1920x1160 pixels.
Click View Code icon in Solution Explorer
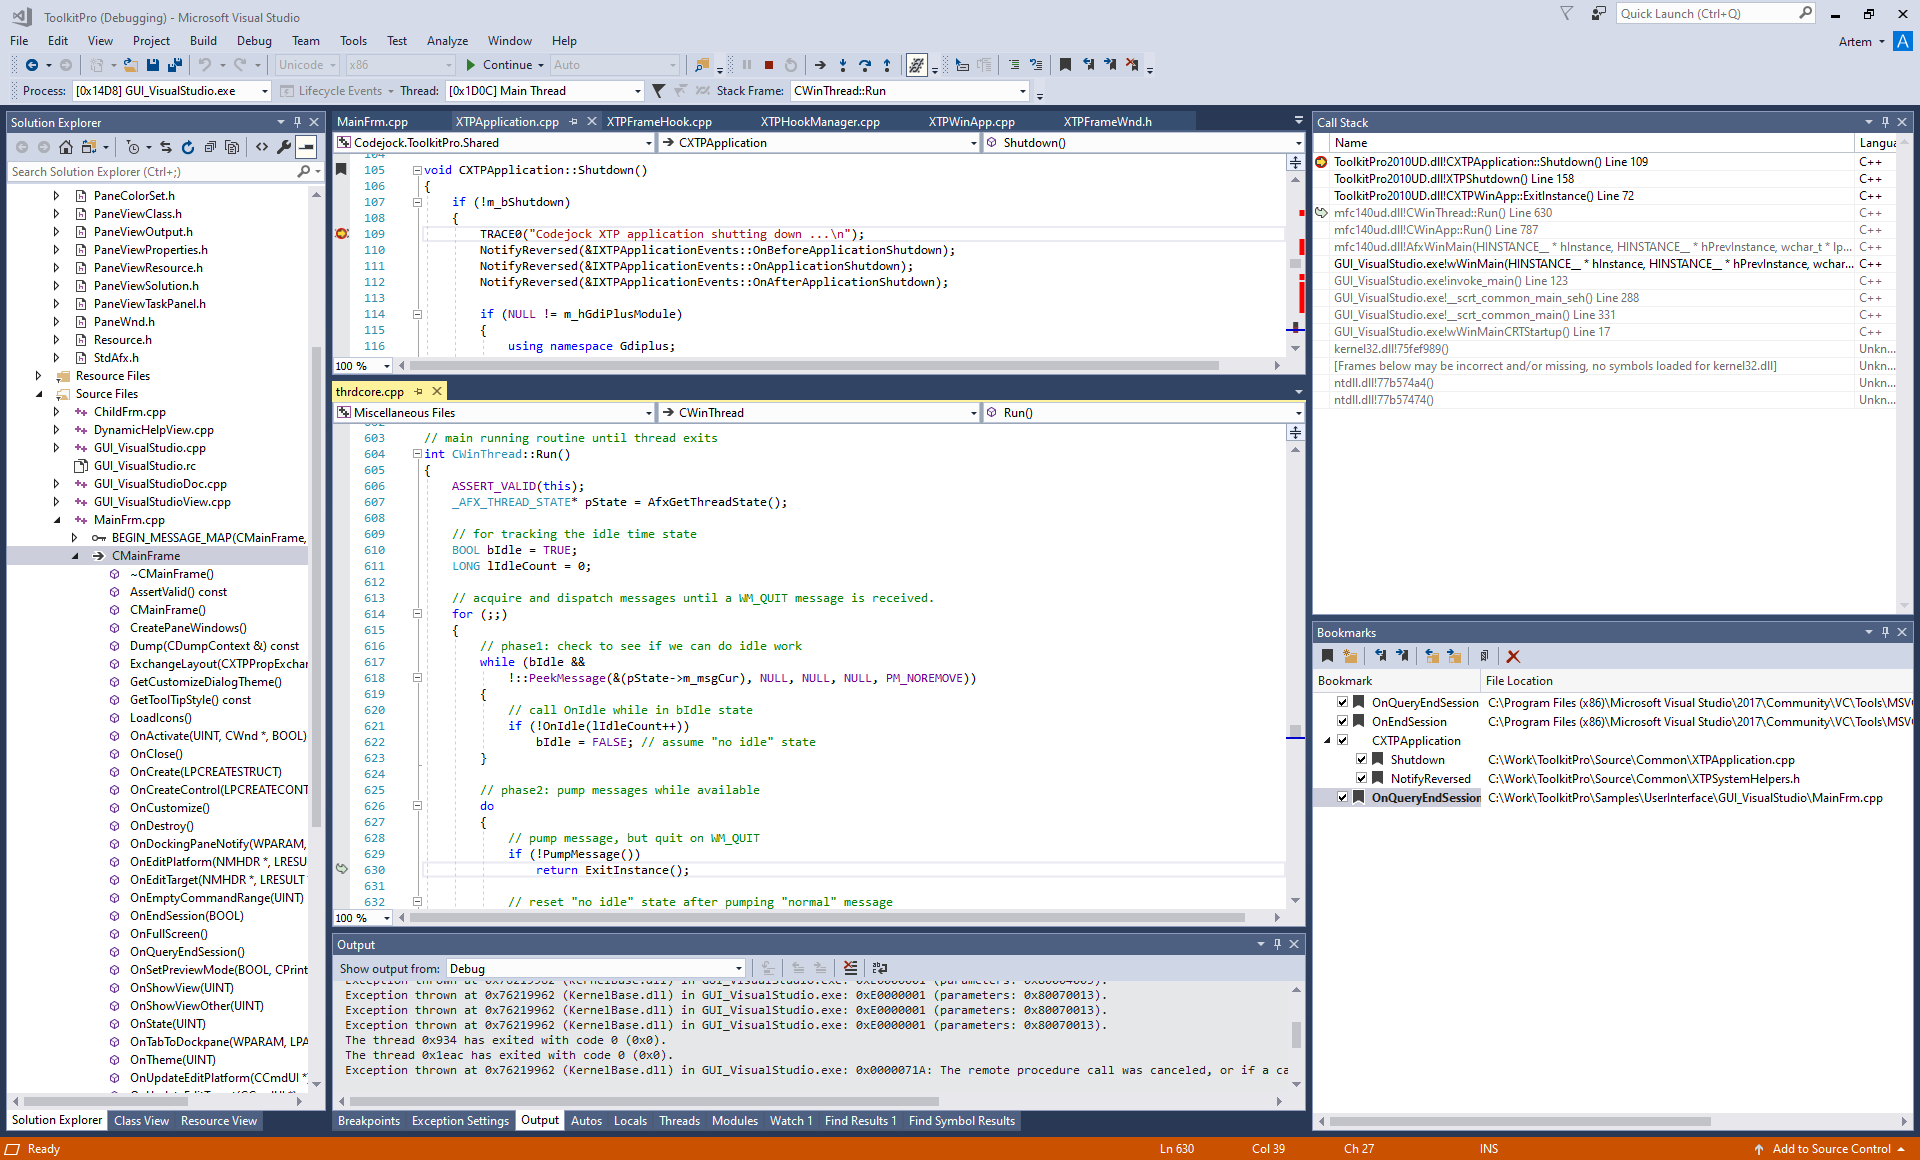click(x=262, y=147)
